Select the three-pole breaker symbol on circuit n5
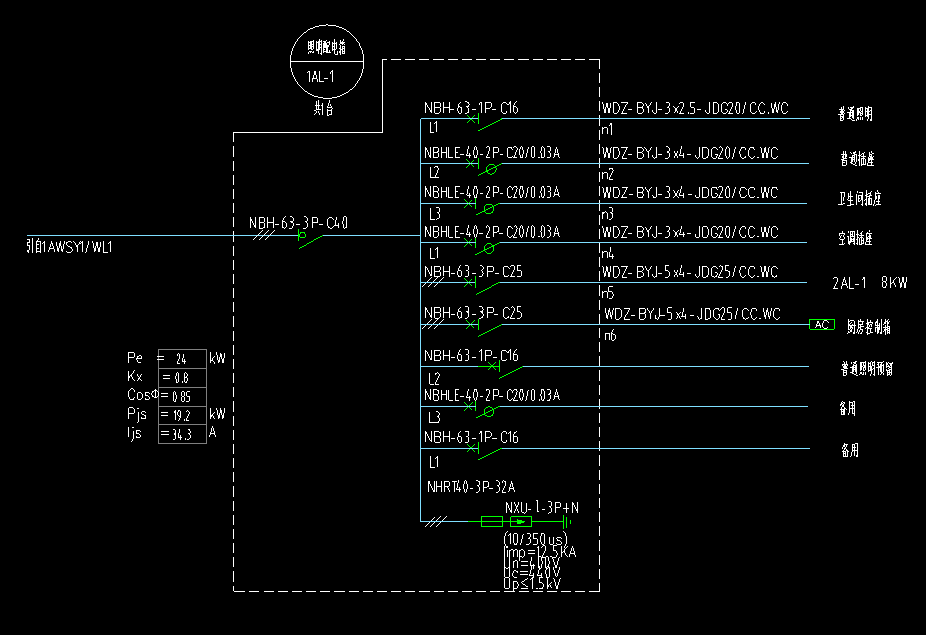 click(x=482, y=286)
